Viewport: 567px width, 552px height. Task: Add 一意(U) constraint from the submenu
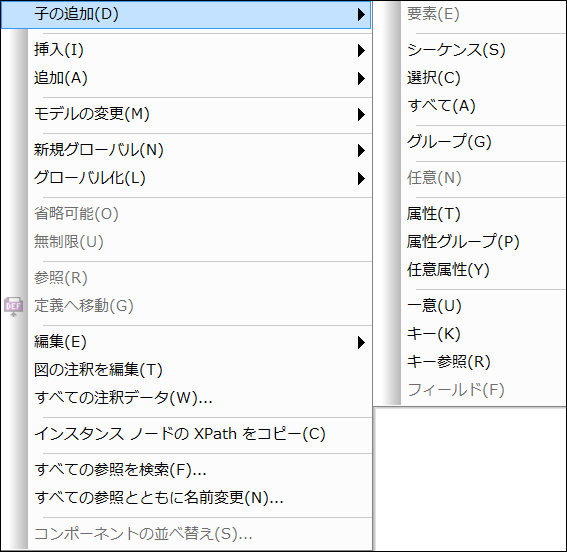pyautogui.click(x=470, y=306)
